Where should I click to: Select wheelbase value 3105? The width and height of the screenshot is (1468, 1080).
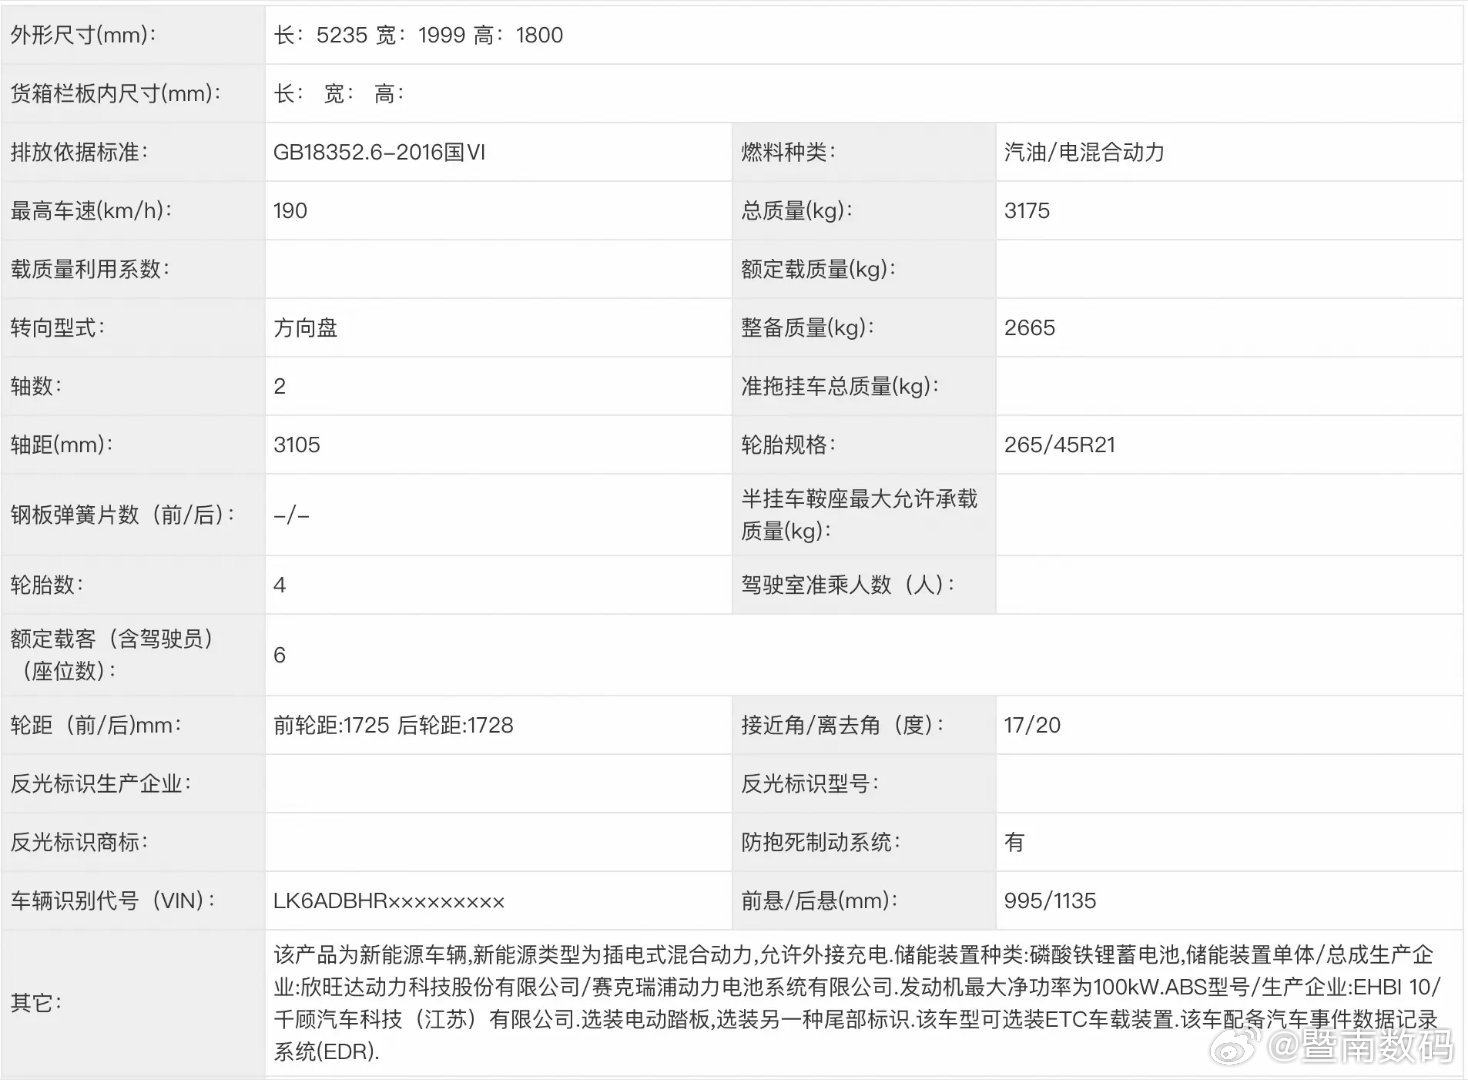coord(297,445)
